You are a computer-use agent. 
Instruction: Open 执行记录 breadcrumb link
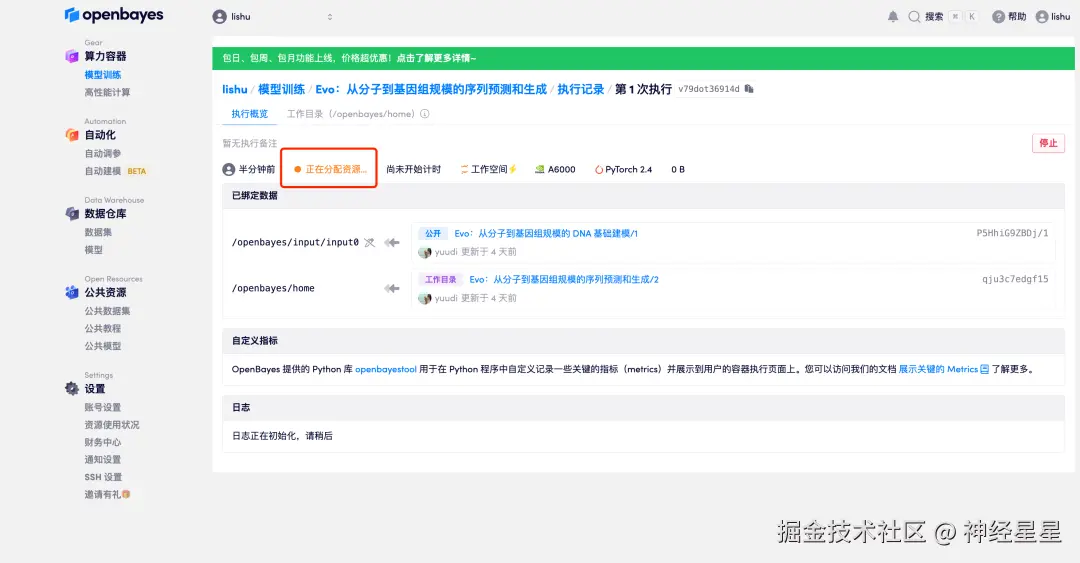(580, 90)
